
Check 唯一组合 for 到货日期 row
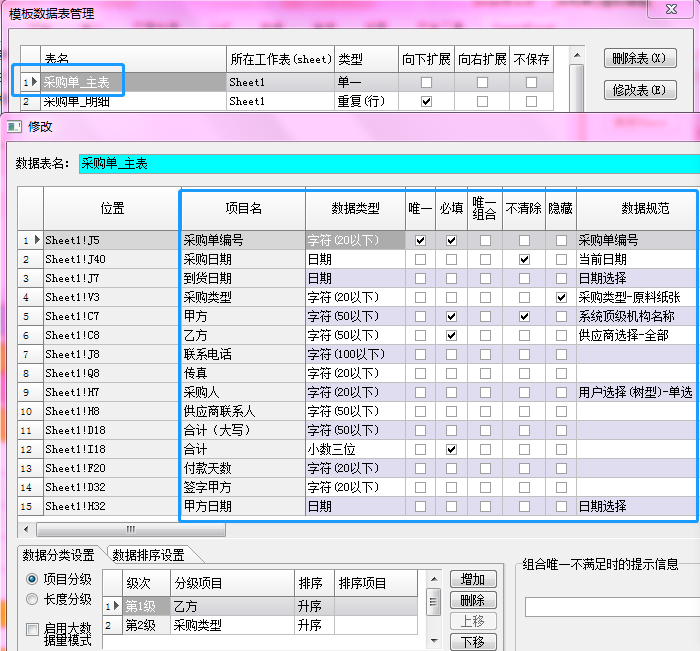[x=485, y=279]
